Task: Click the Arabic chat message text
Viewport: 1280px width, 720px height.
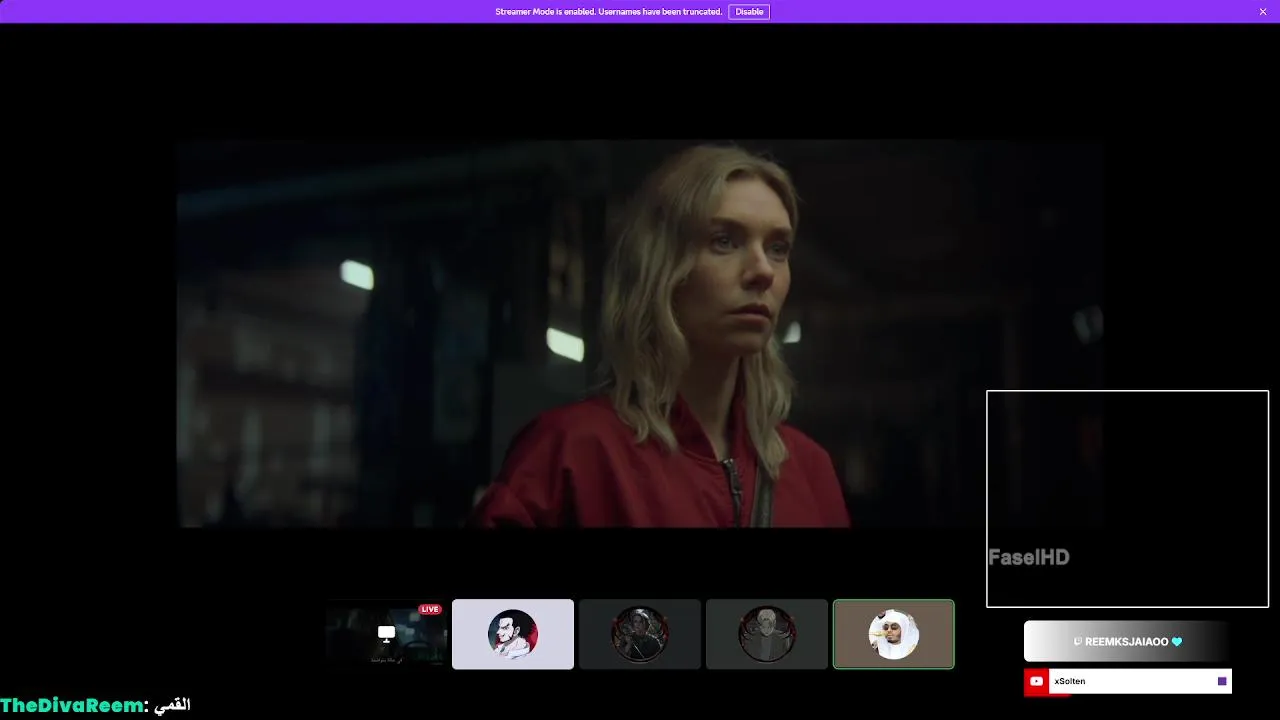Action: (172, 705)
